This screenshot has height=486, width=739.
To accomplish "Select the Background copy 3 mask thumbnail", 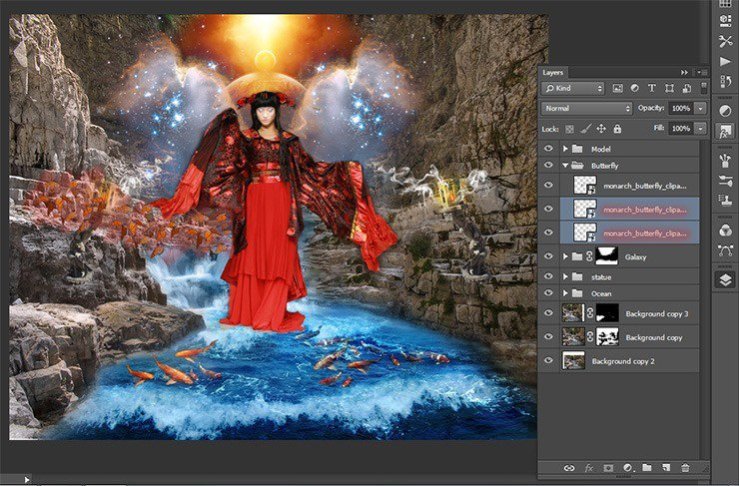I will (608, 313).
